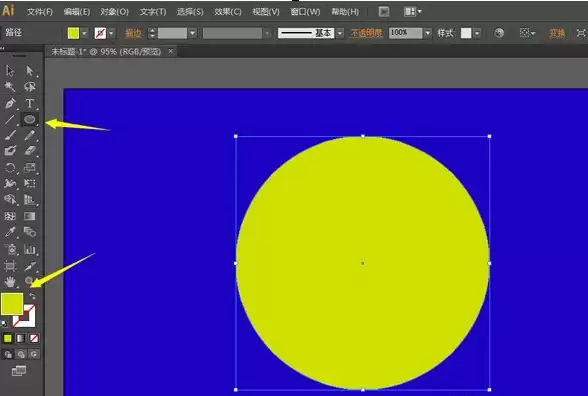This screenshot has height=396, width=588.
Task: Activate the Magic Wand tool
Action: (10, 87)
